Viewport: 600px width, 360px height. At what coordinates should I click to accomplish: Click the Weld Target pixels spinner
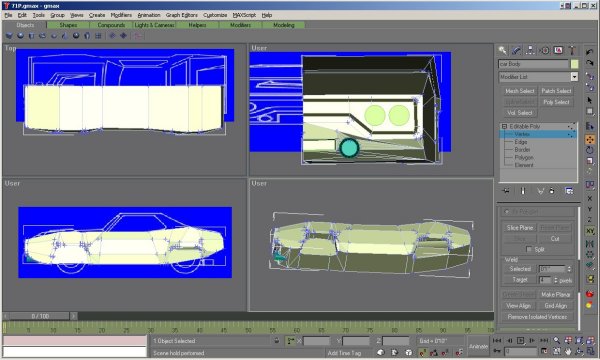coord(556,280)
